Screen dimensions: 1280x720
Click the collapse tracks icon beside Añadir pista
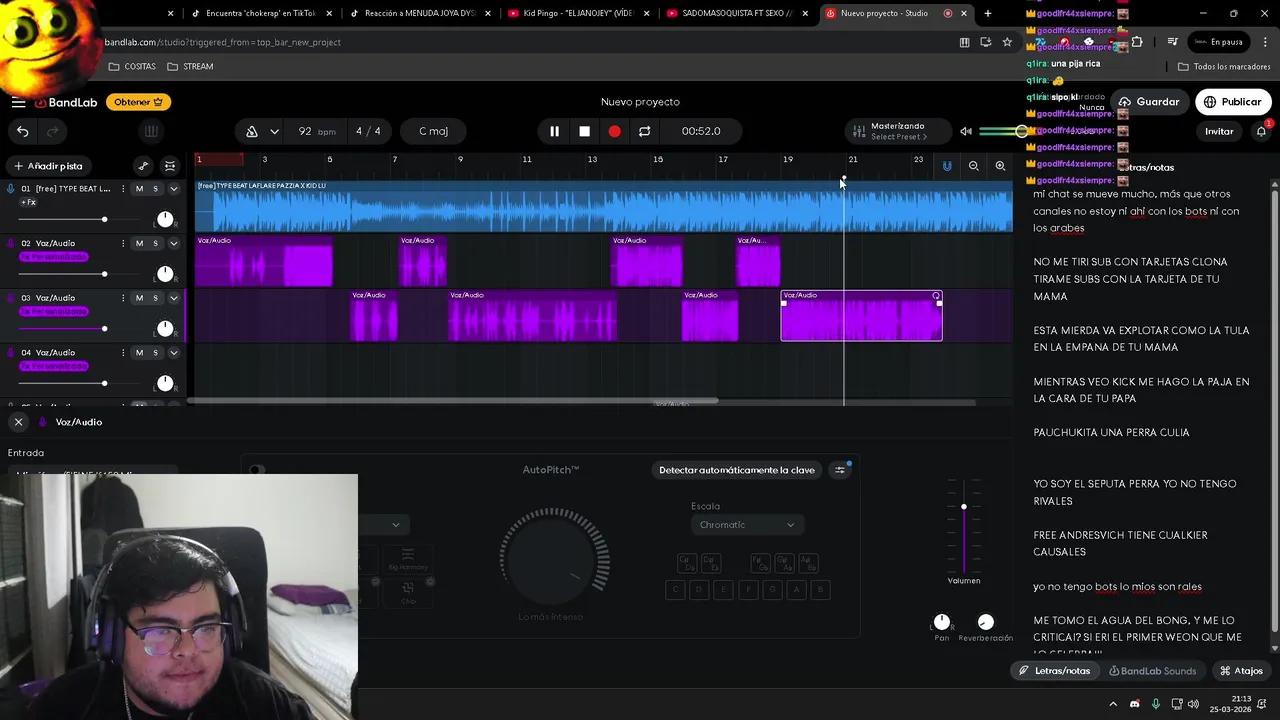tap(170, 166)
